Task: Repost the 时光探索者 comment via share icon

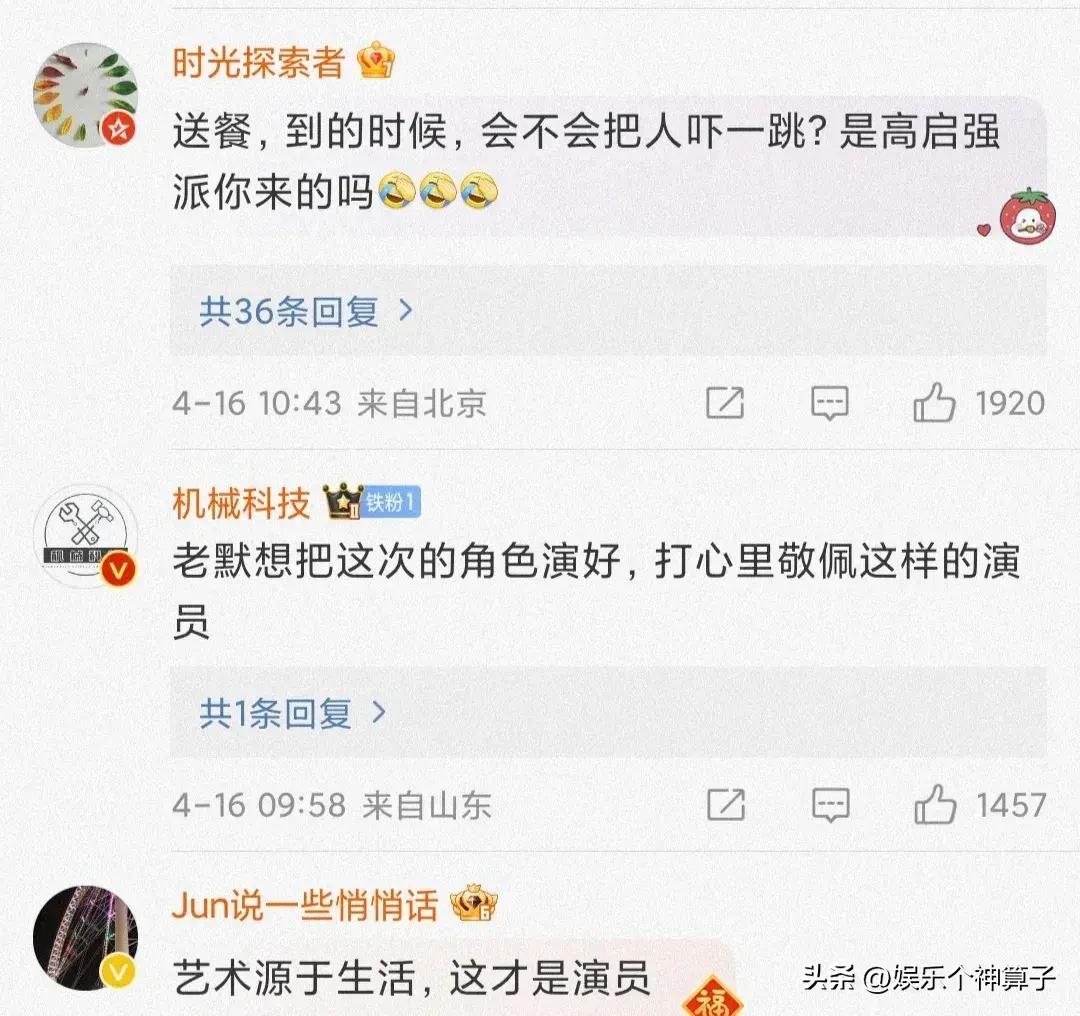Action: pyautogui.click(x=725, y=402)
